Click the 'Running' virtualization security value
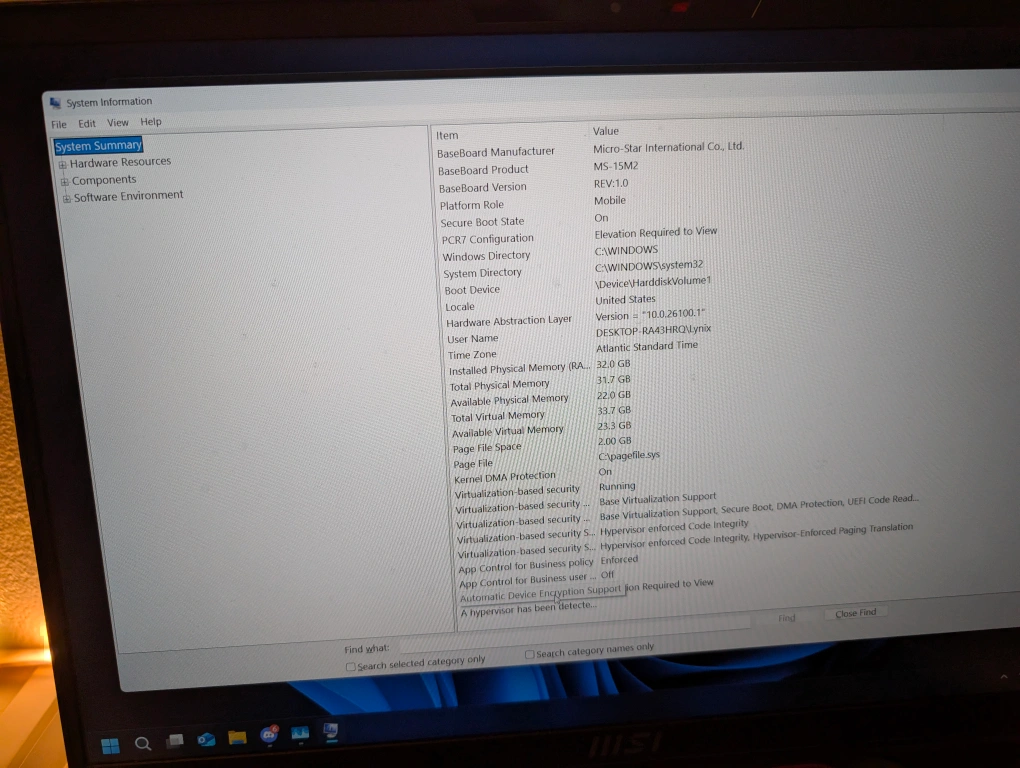Screen dimensions: 1020x768 tap(617, 486)
